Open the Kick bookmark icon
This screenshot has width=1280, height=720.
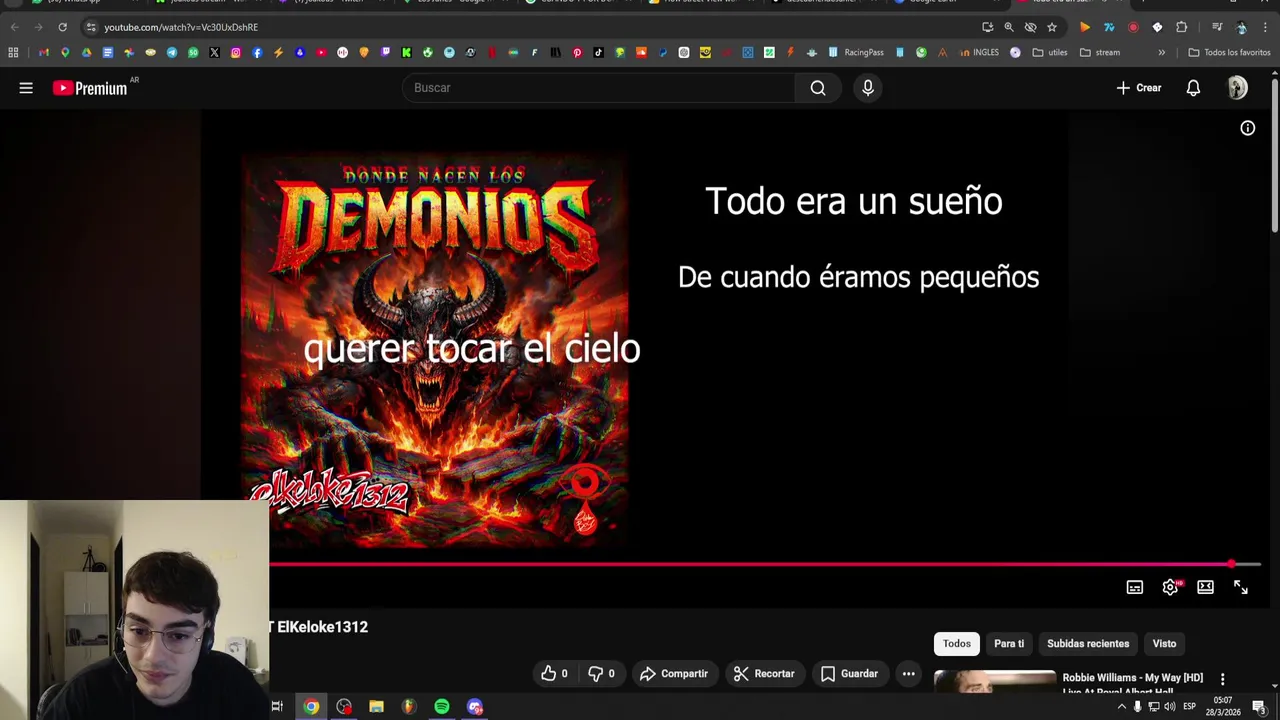(406, 52)
